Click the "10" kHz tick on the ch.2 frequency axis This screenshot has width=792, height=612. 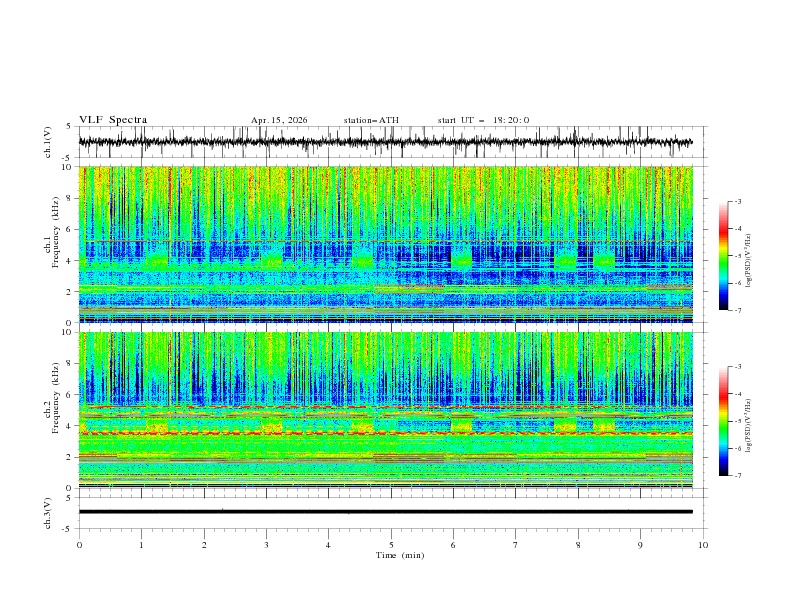point(67,332)
